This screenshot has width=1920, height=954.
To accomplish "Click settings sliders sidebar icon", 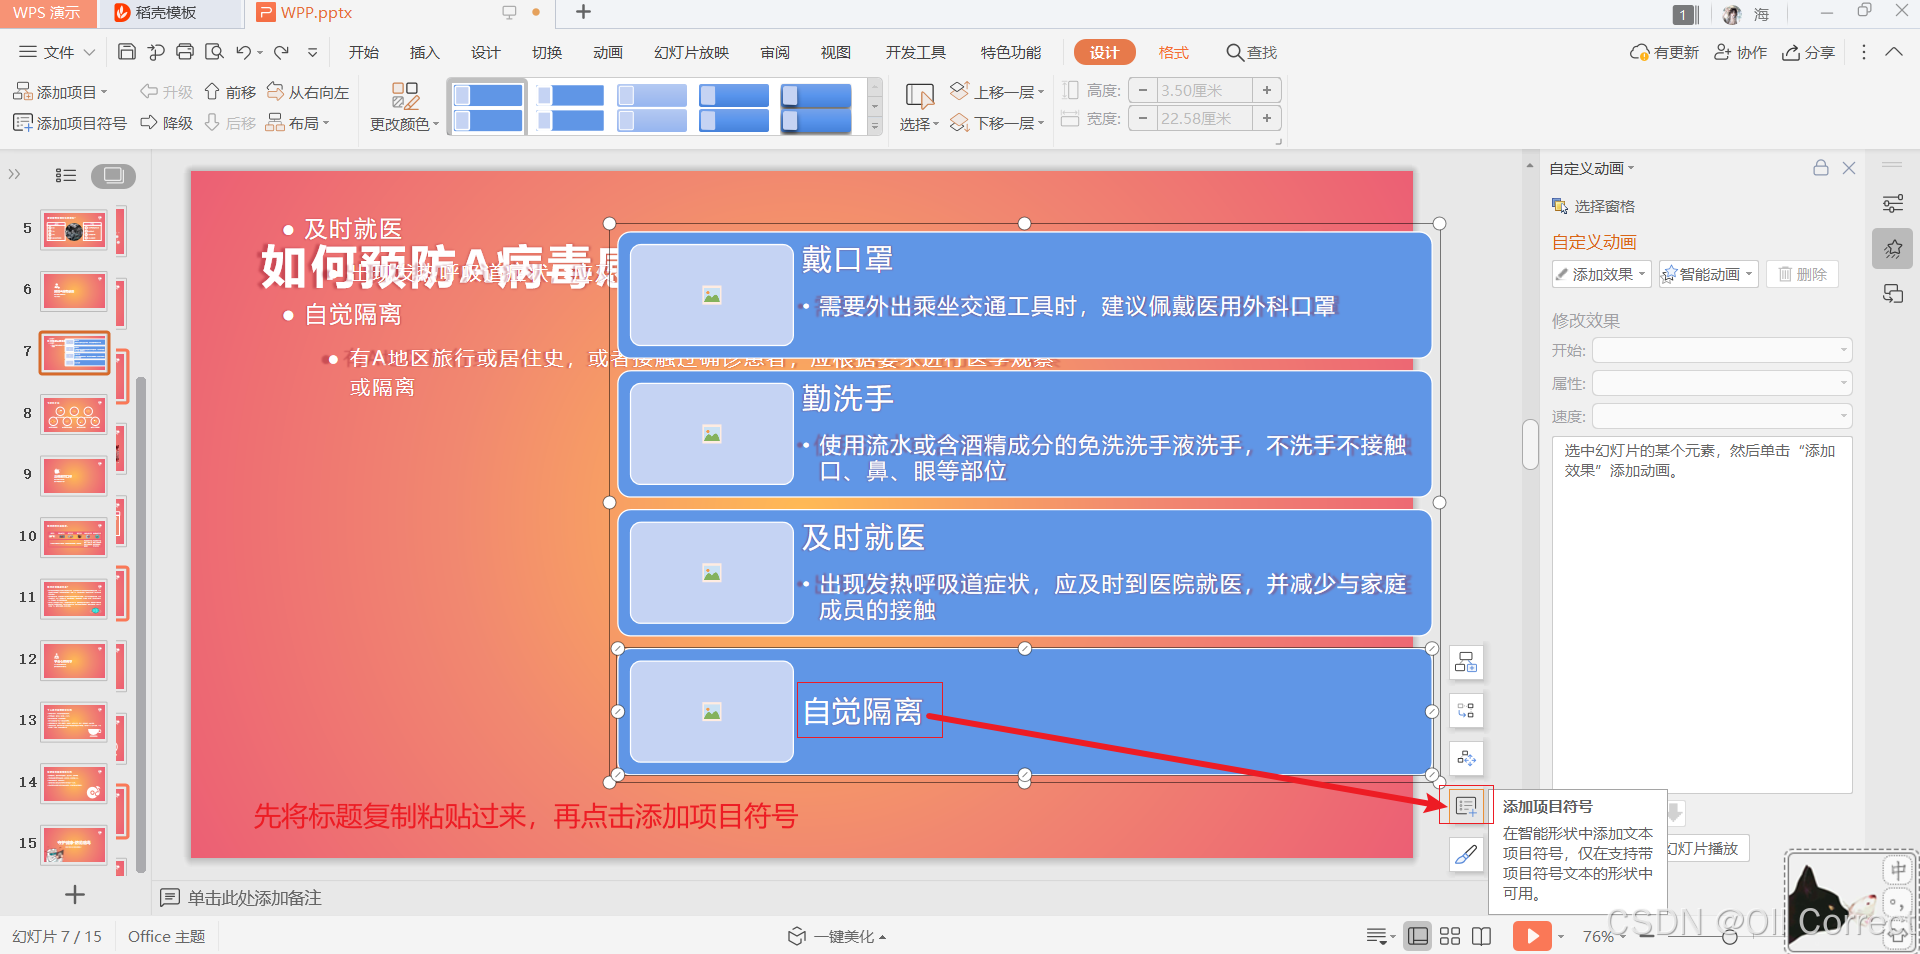I will [x=1893, y=204].
